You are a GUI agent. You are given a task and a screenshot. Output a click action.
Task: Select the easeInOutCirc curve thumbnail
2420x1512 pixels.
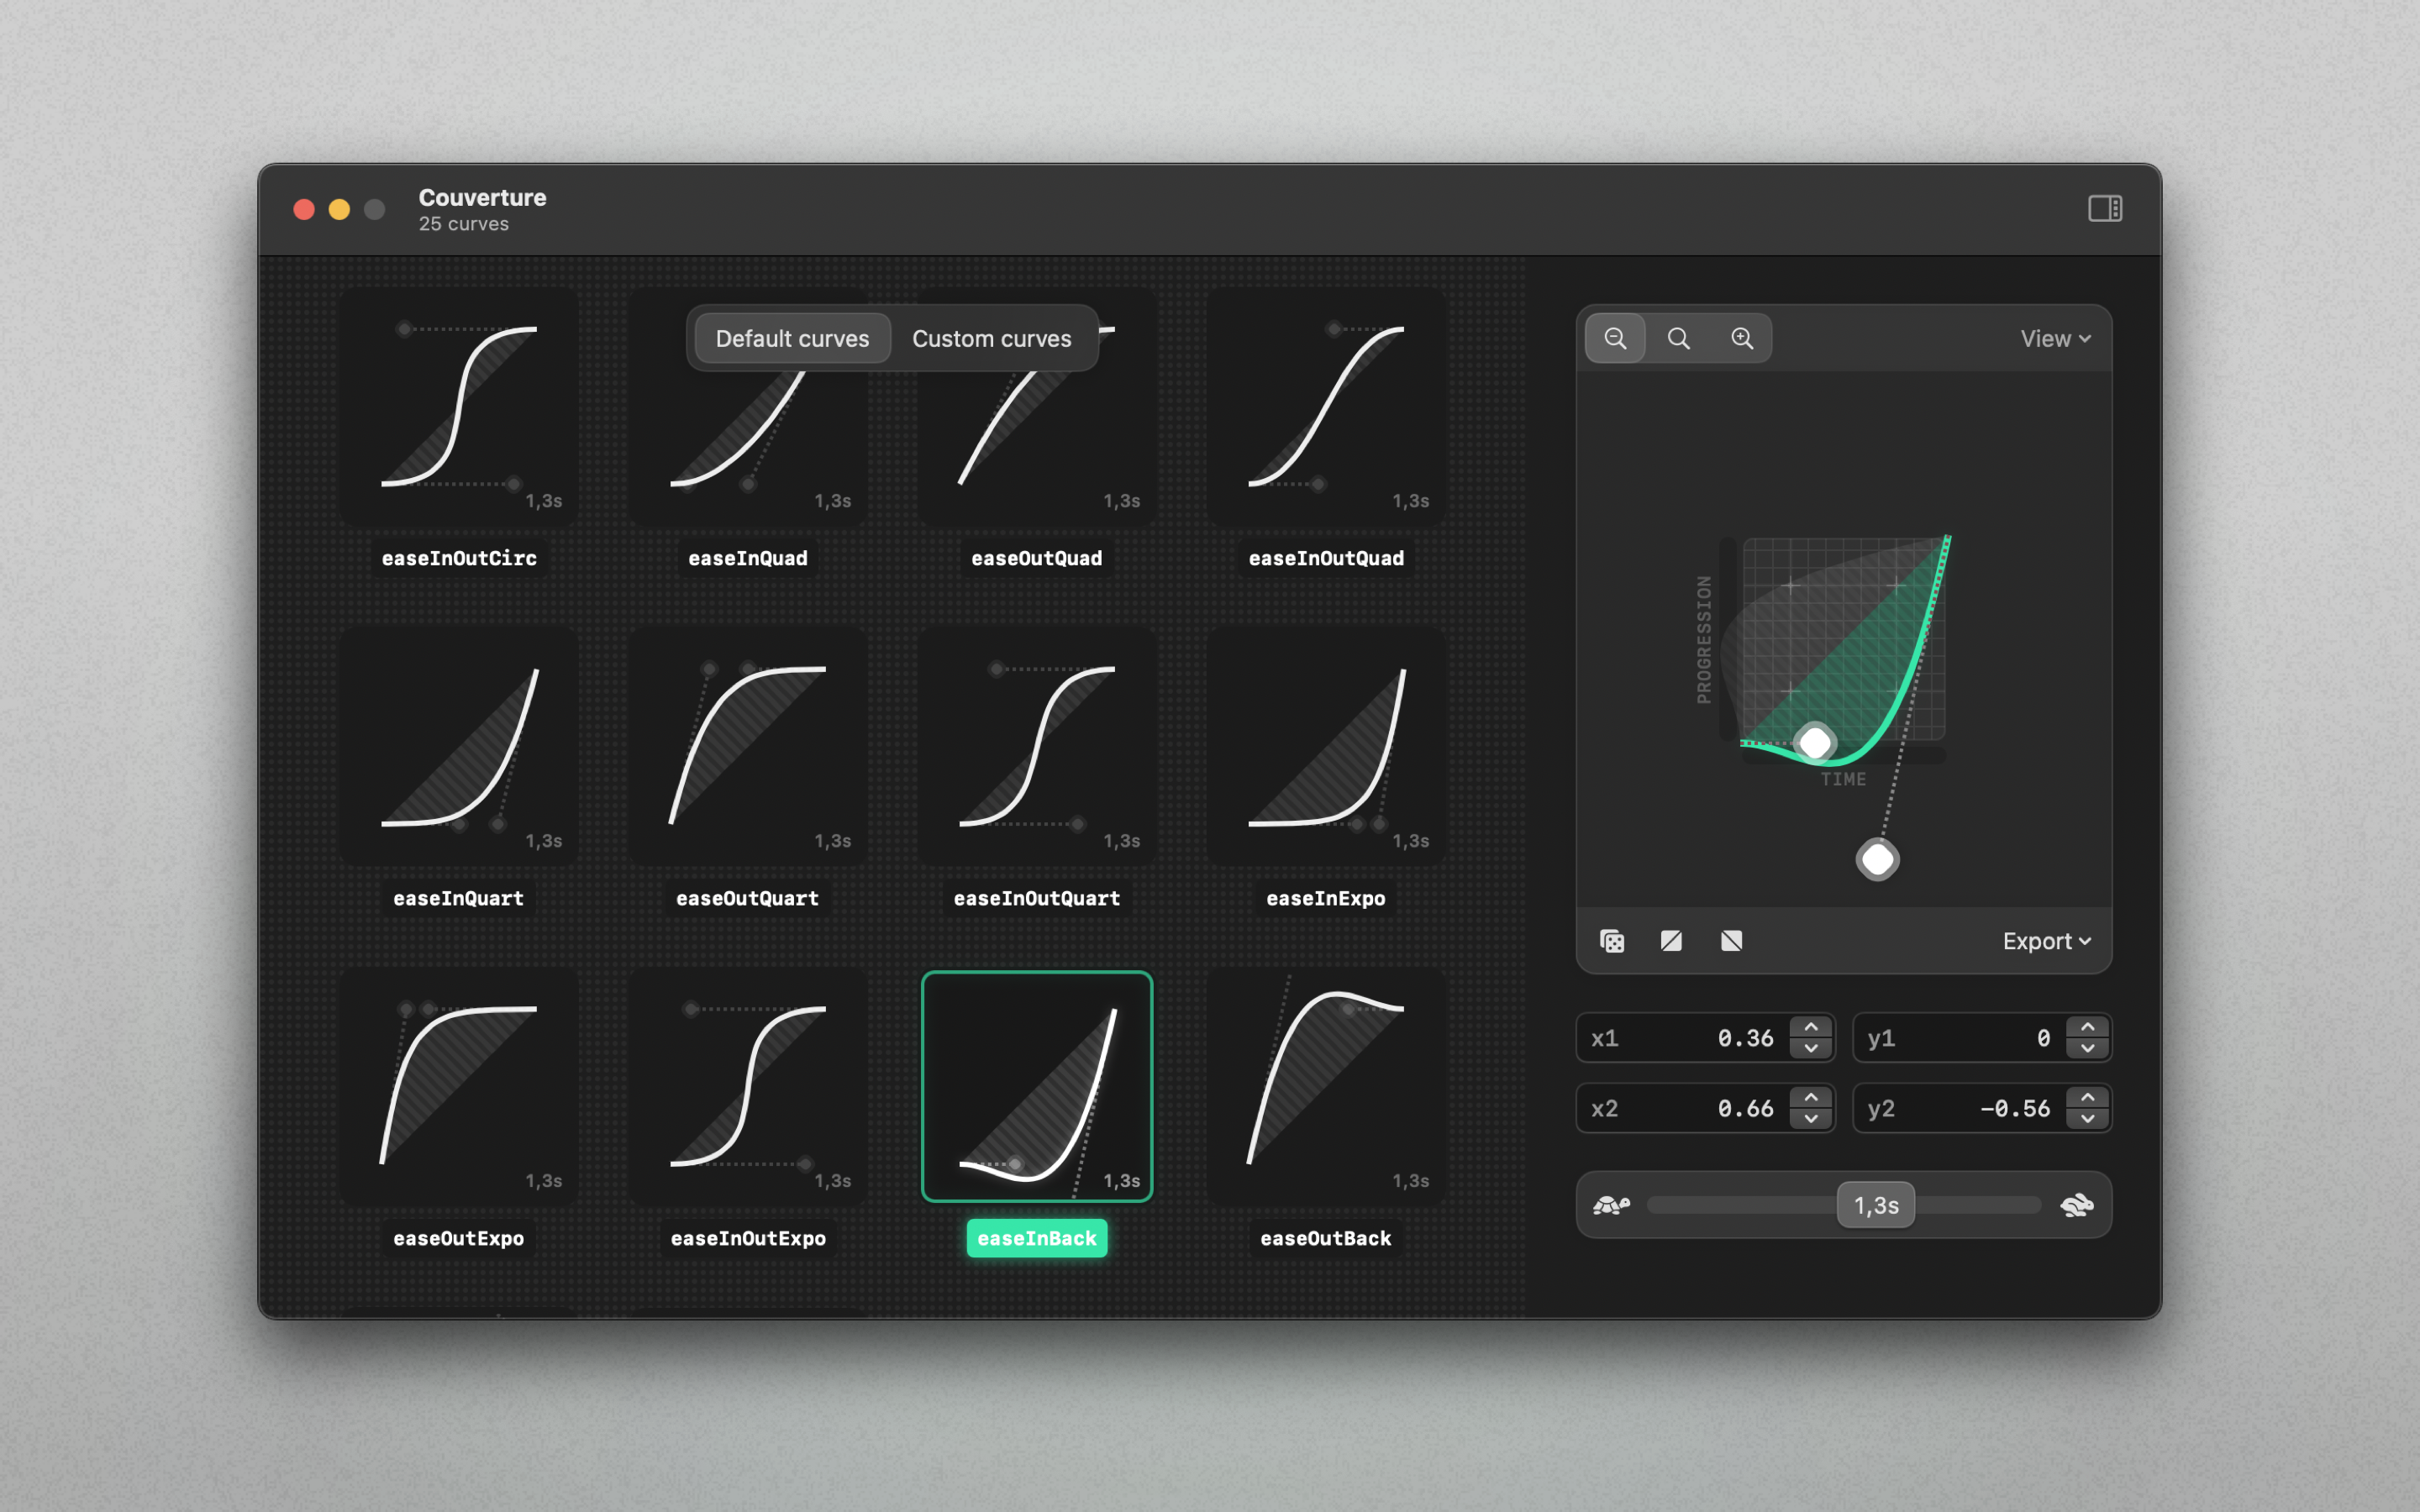459,407
